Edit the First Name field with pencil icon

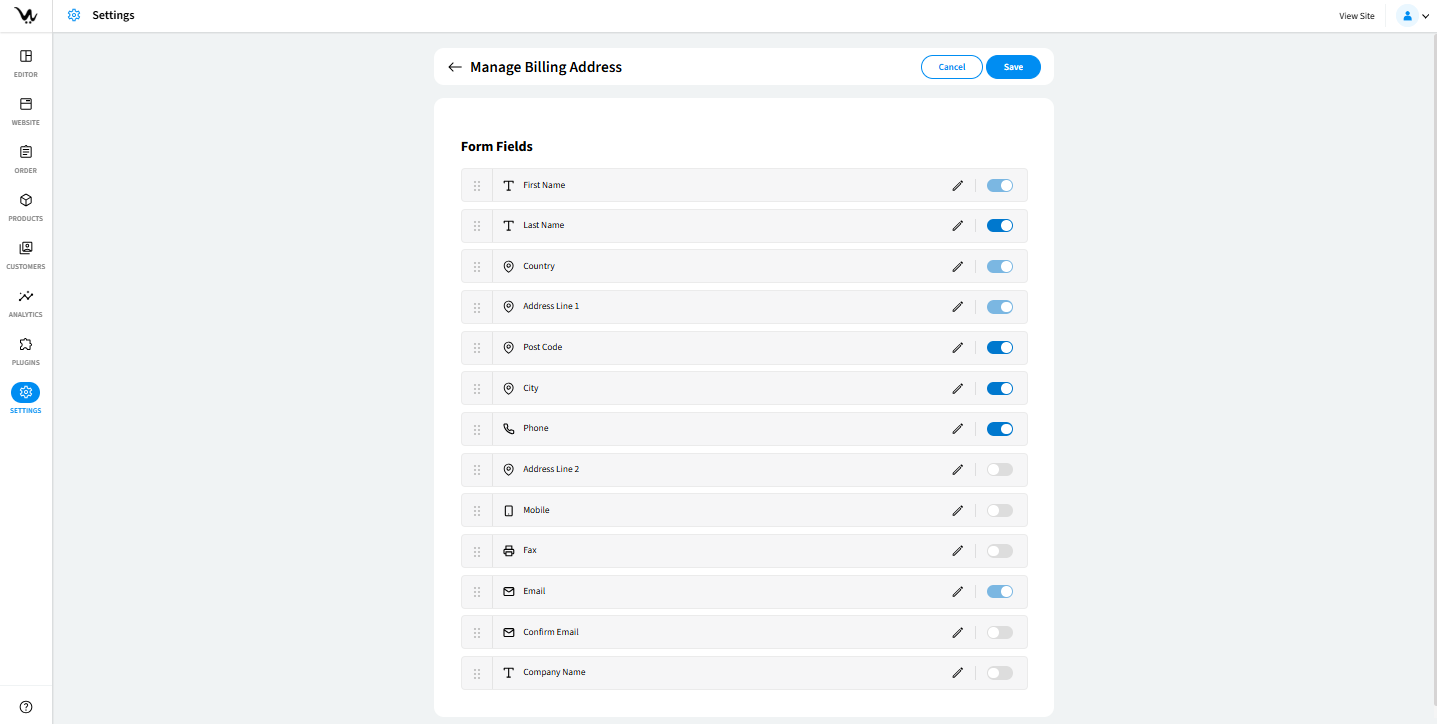click(957, 185)
